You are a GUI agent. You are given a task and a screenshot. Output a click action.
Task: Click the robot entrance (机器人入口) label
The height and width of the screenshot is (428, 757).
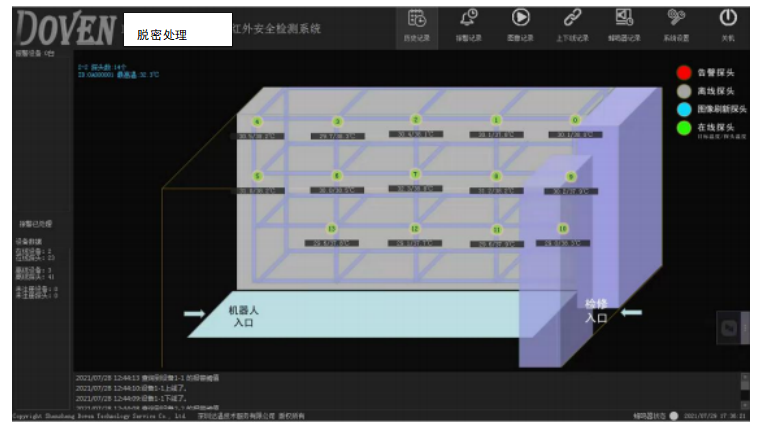(x=244, y=316)
